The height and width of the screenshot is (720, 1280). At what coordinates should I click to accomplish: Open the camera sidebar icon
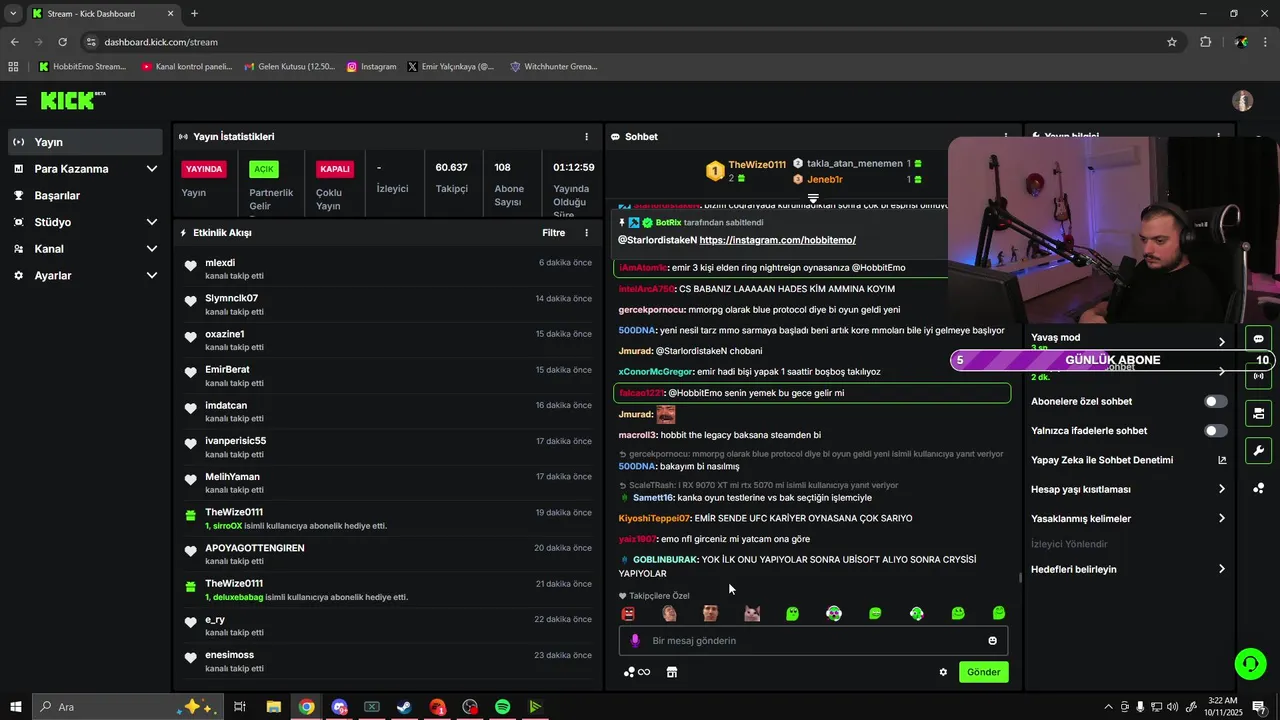(1258, 413)
